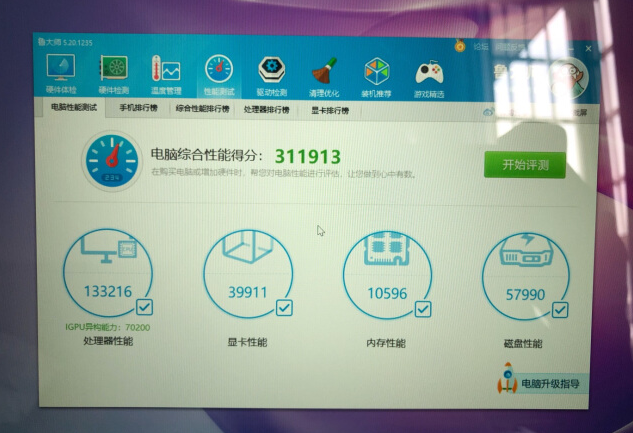Switch to 显卡排行榜 tab
This screenshot has width=633, height=433.
click(x=330, y=111)
